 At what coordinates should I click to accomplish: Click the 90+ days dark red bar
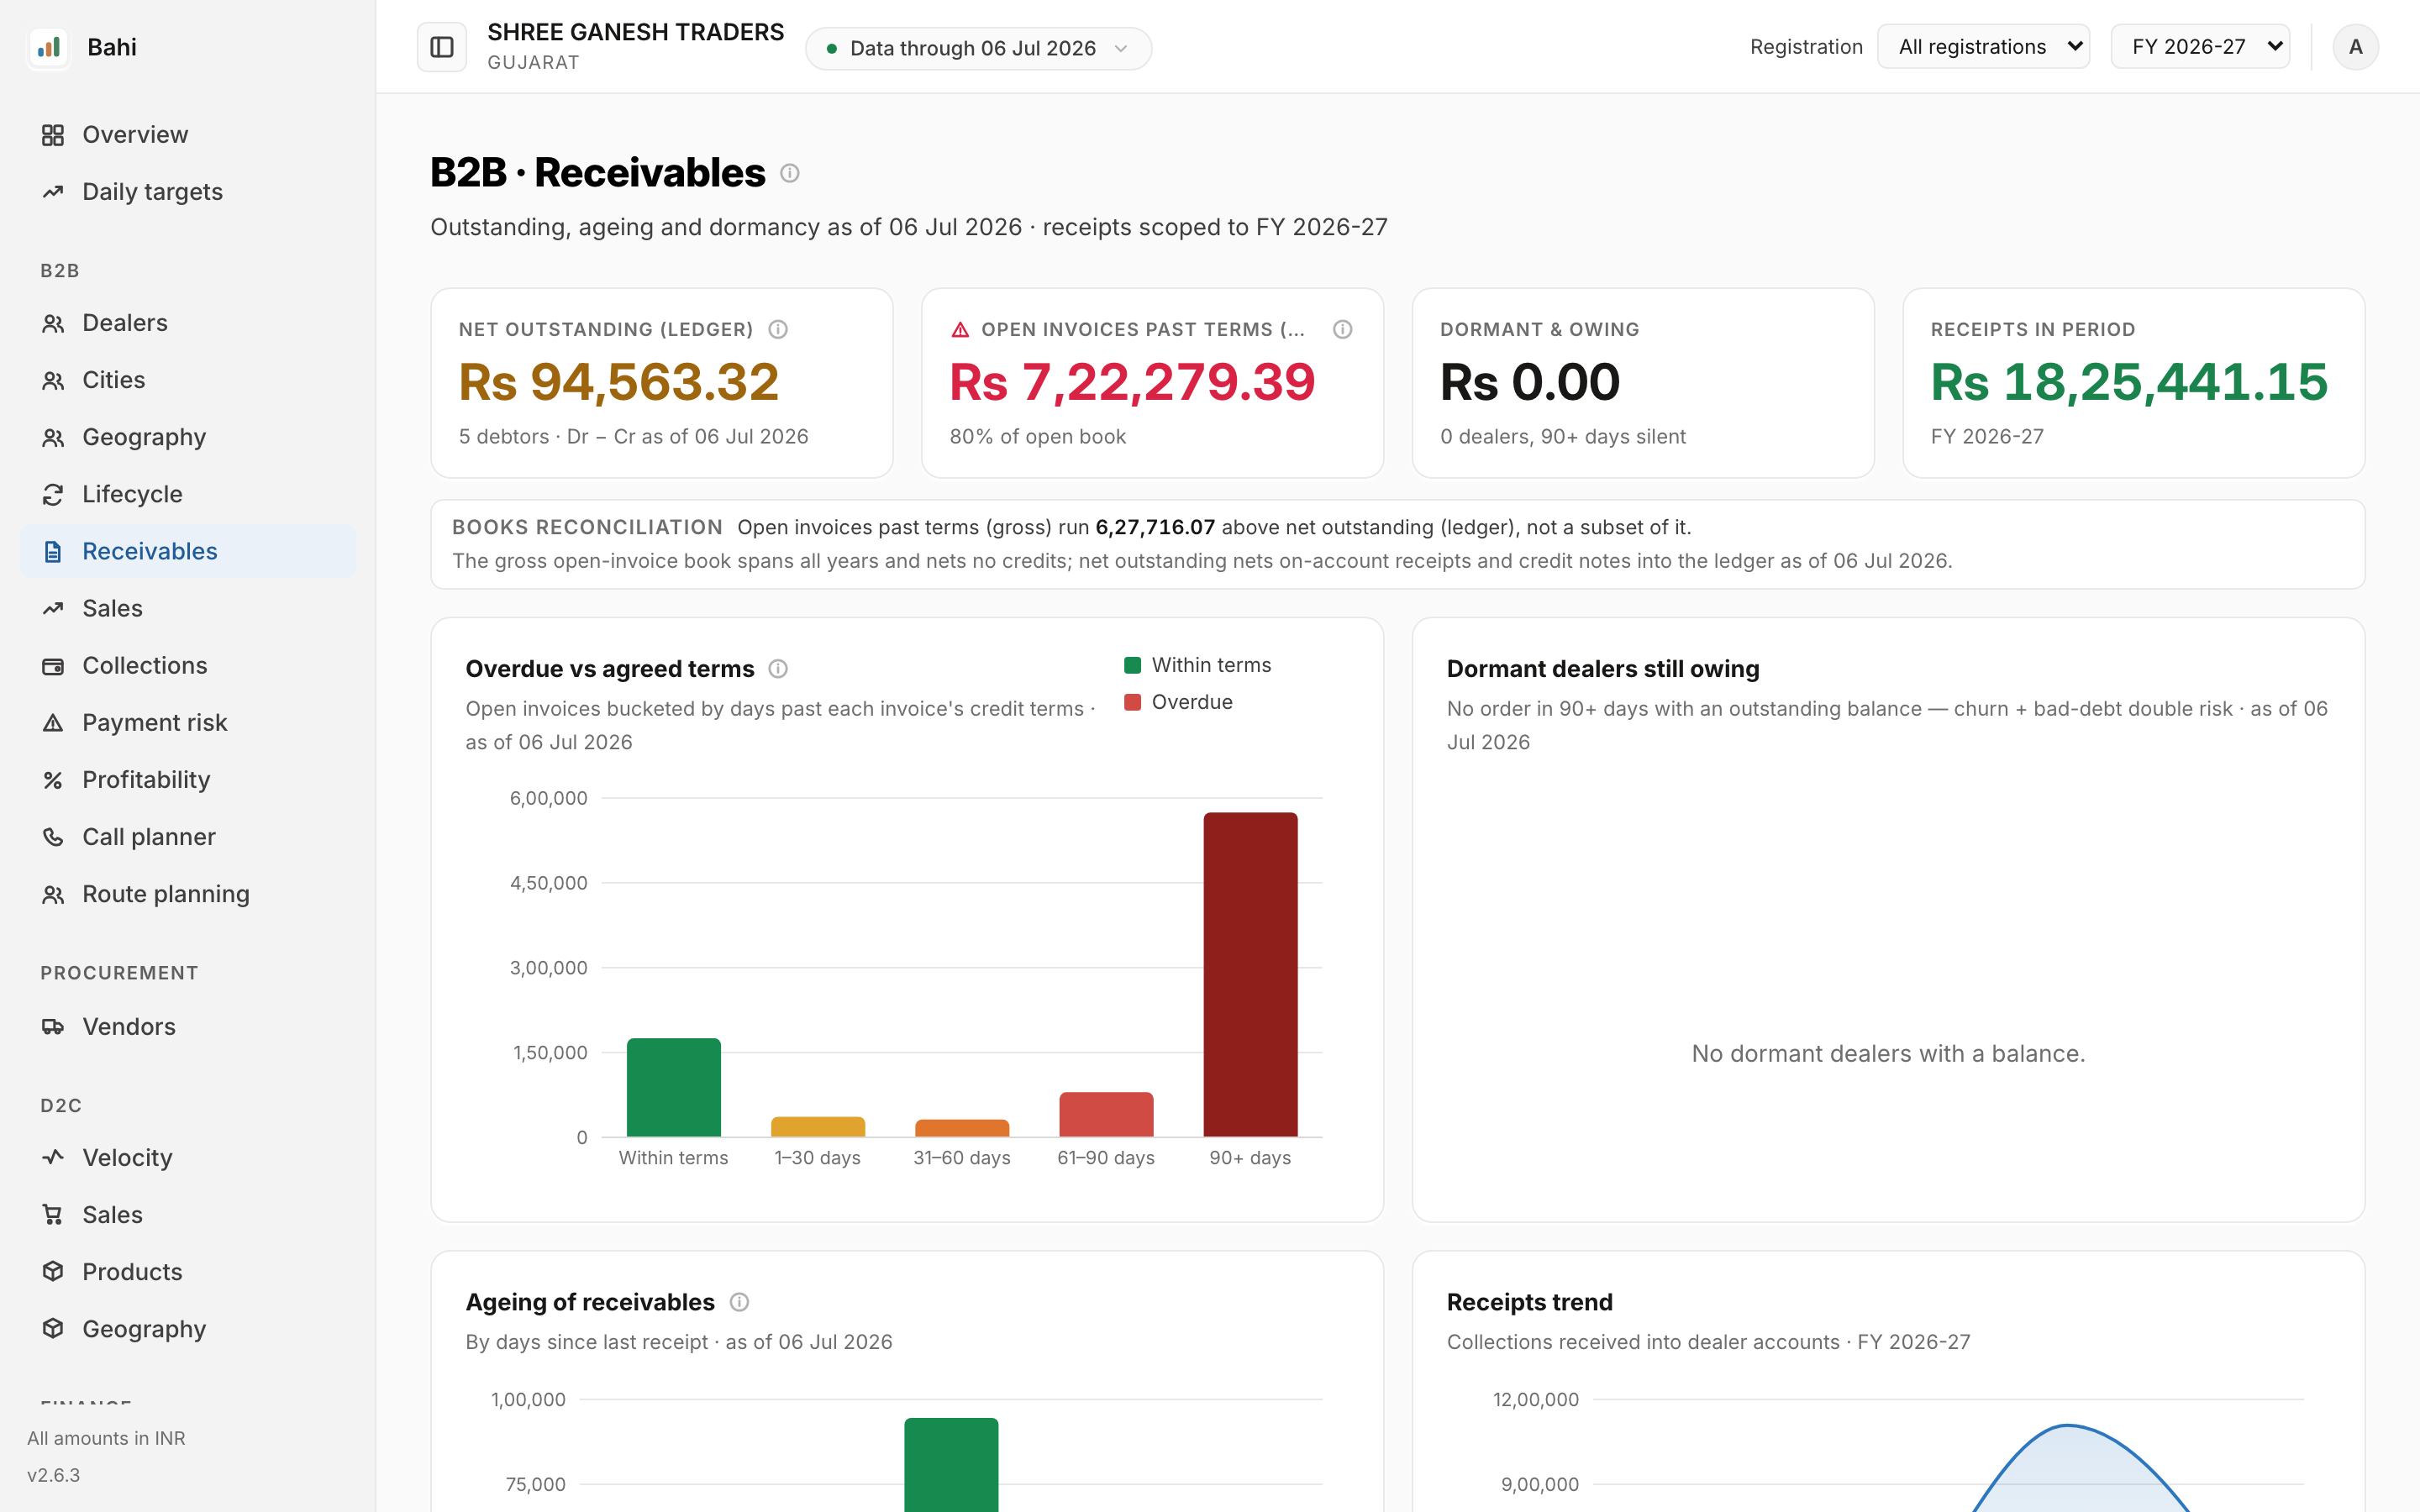(1250, 974)
